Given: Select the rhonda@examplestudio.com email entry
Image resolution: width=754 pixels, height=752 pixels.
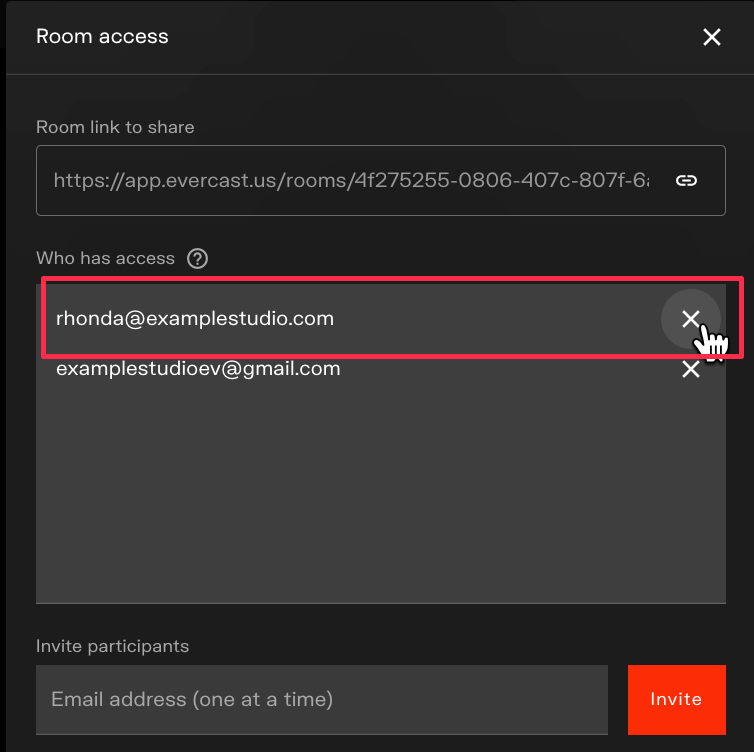Looking at the screenshot, I should 195,319.
